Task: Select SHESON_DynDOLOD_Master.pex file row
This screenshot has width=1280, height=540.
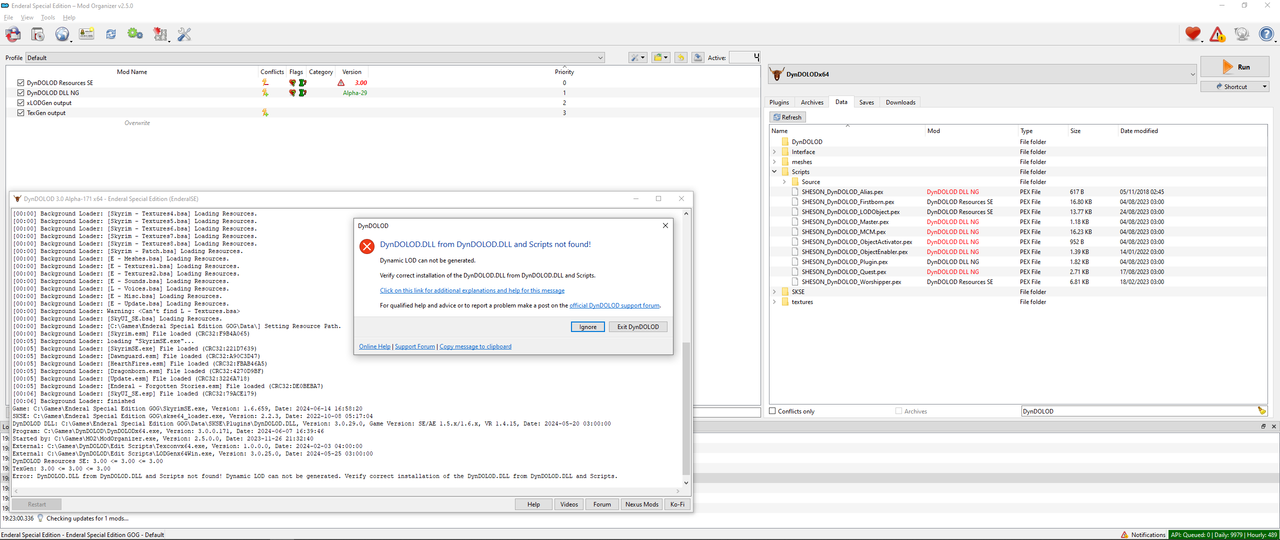Action: tap(1018, 222)
